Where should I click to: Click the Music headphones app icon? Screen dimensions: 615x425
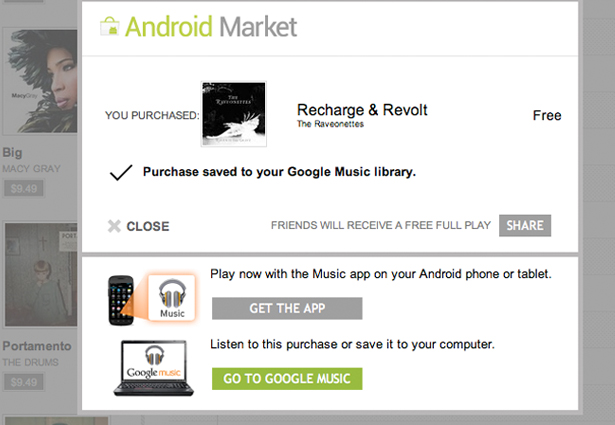172,298
